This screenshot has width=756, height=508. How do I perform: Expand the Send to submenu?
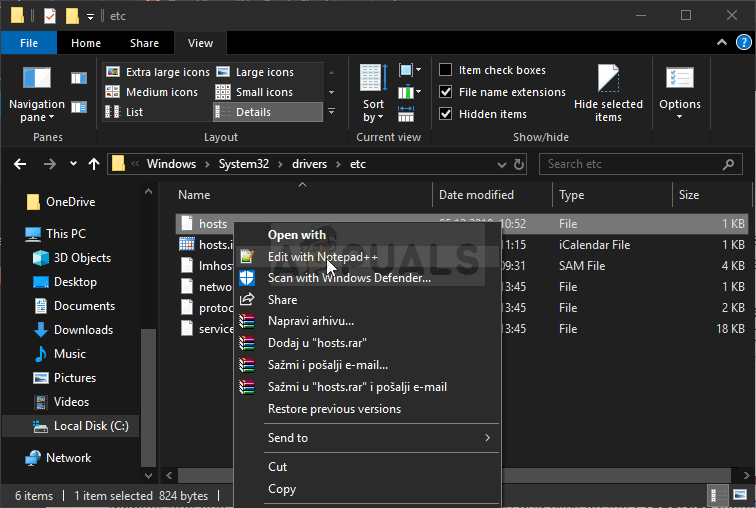tap(364, 438)
